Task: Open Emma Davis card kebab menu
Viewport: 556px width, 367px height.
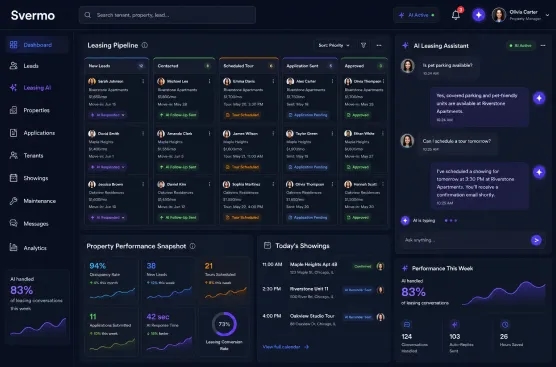Action: tap(273, 82)
